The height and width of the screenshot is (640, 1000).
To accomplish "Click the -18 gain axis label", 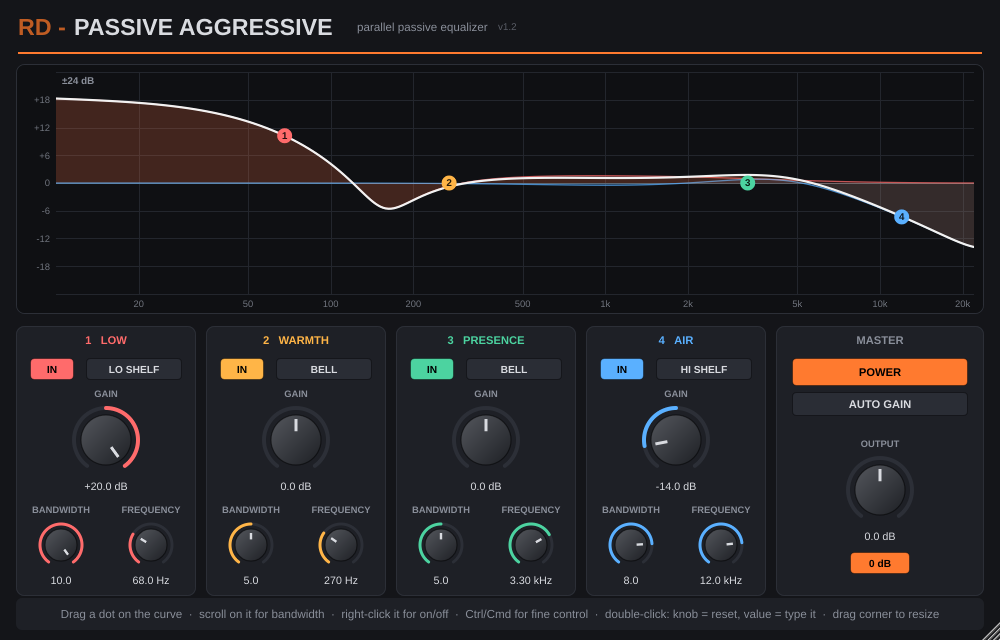I will pos(42,266).
